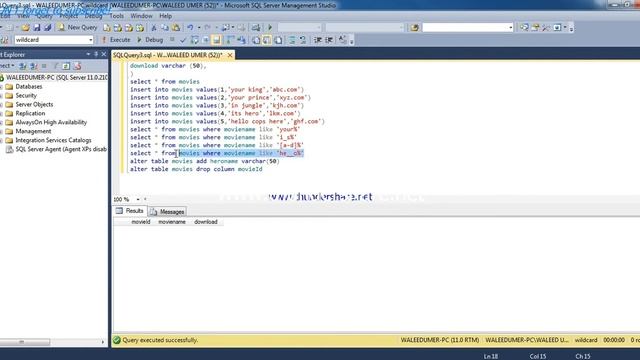Screen dimensions: 640x360
Task: Click the Analysis Services MDX Query icon
Action: click(x=118, y=27)
